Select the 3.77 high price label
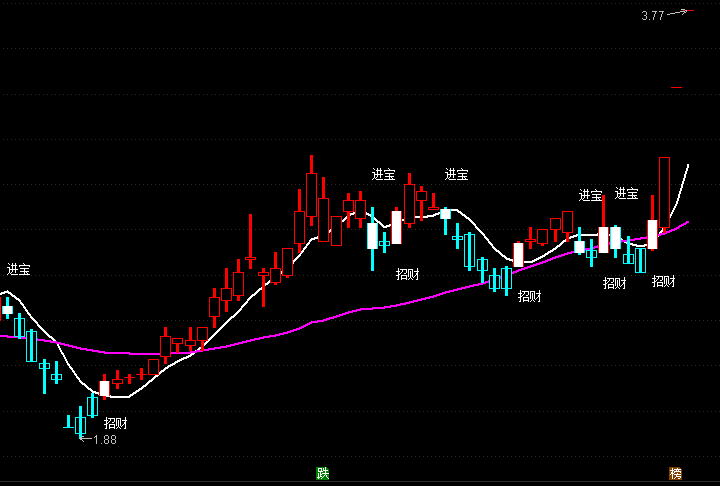The width and height of the screenshot is (720, 486). pyautogui.click(x=652, y=16)
